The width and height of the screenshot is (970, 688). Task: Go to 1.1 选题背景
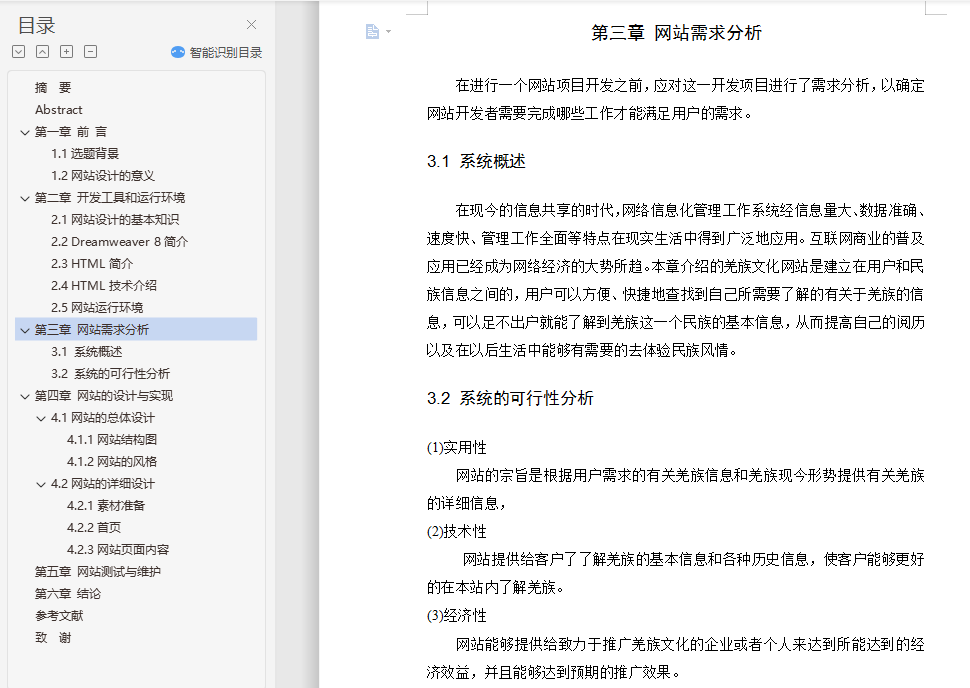(x=85, y=153)
